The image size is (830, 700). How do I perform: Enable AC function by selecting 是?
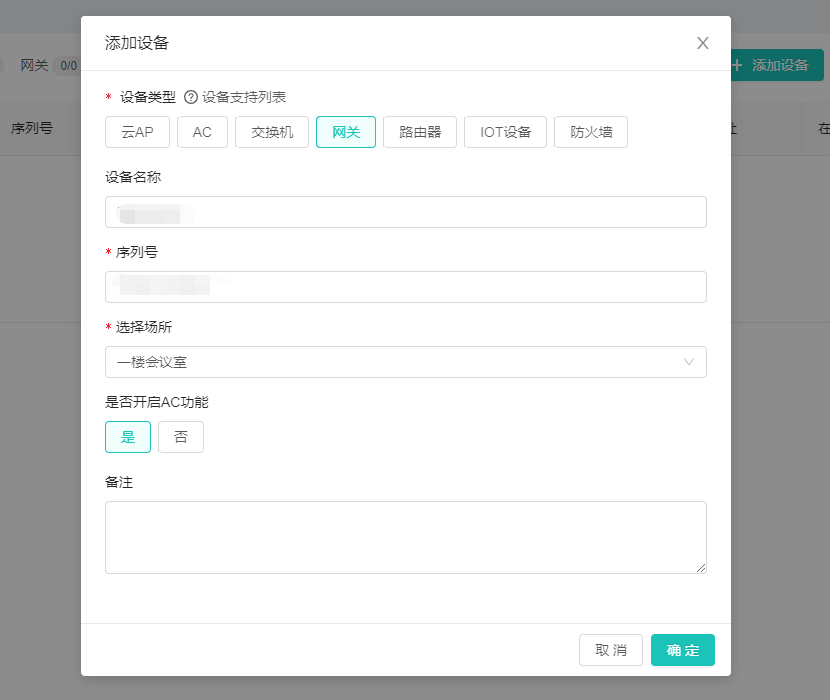point(128,437)
